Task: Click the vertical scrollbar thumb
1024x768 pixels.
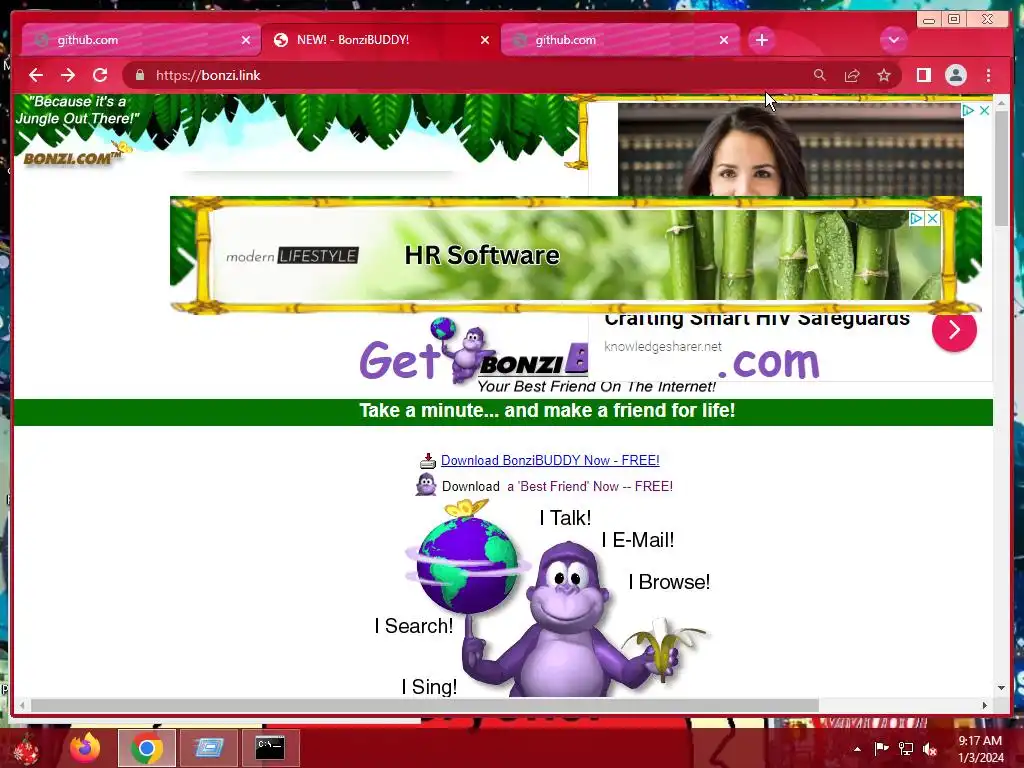Action: tap(1001, 169)
